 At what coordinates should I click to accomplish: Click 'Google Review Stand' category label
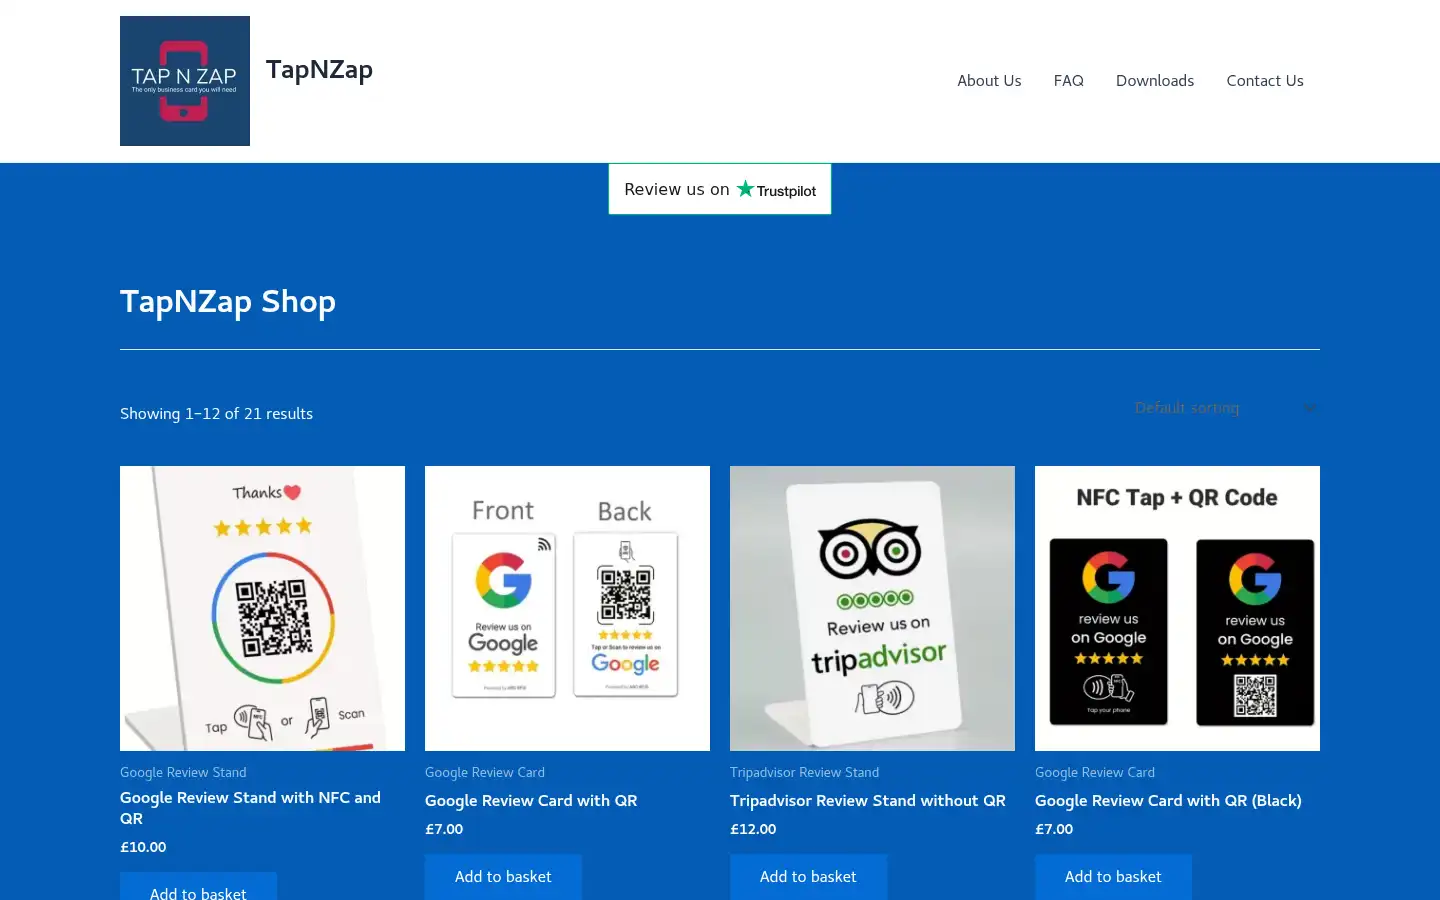[183, 772]
